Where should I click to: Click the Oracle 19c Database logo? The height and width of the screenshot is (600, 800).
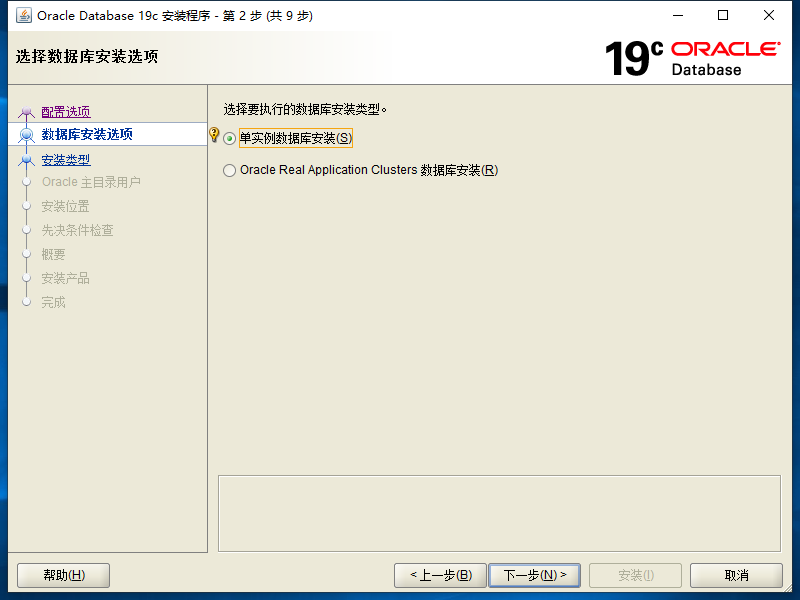692,59
